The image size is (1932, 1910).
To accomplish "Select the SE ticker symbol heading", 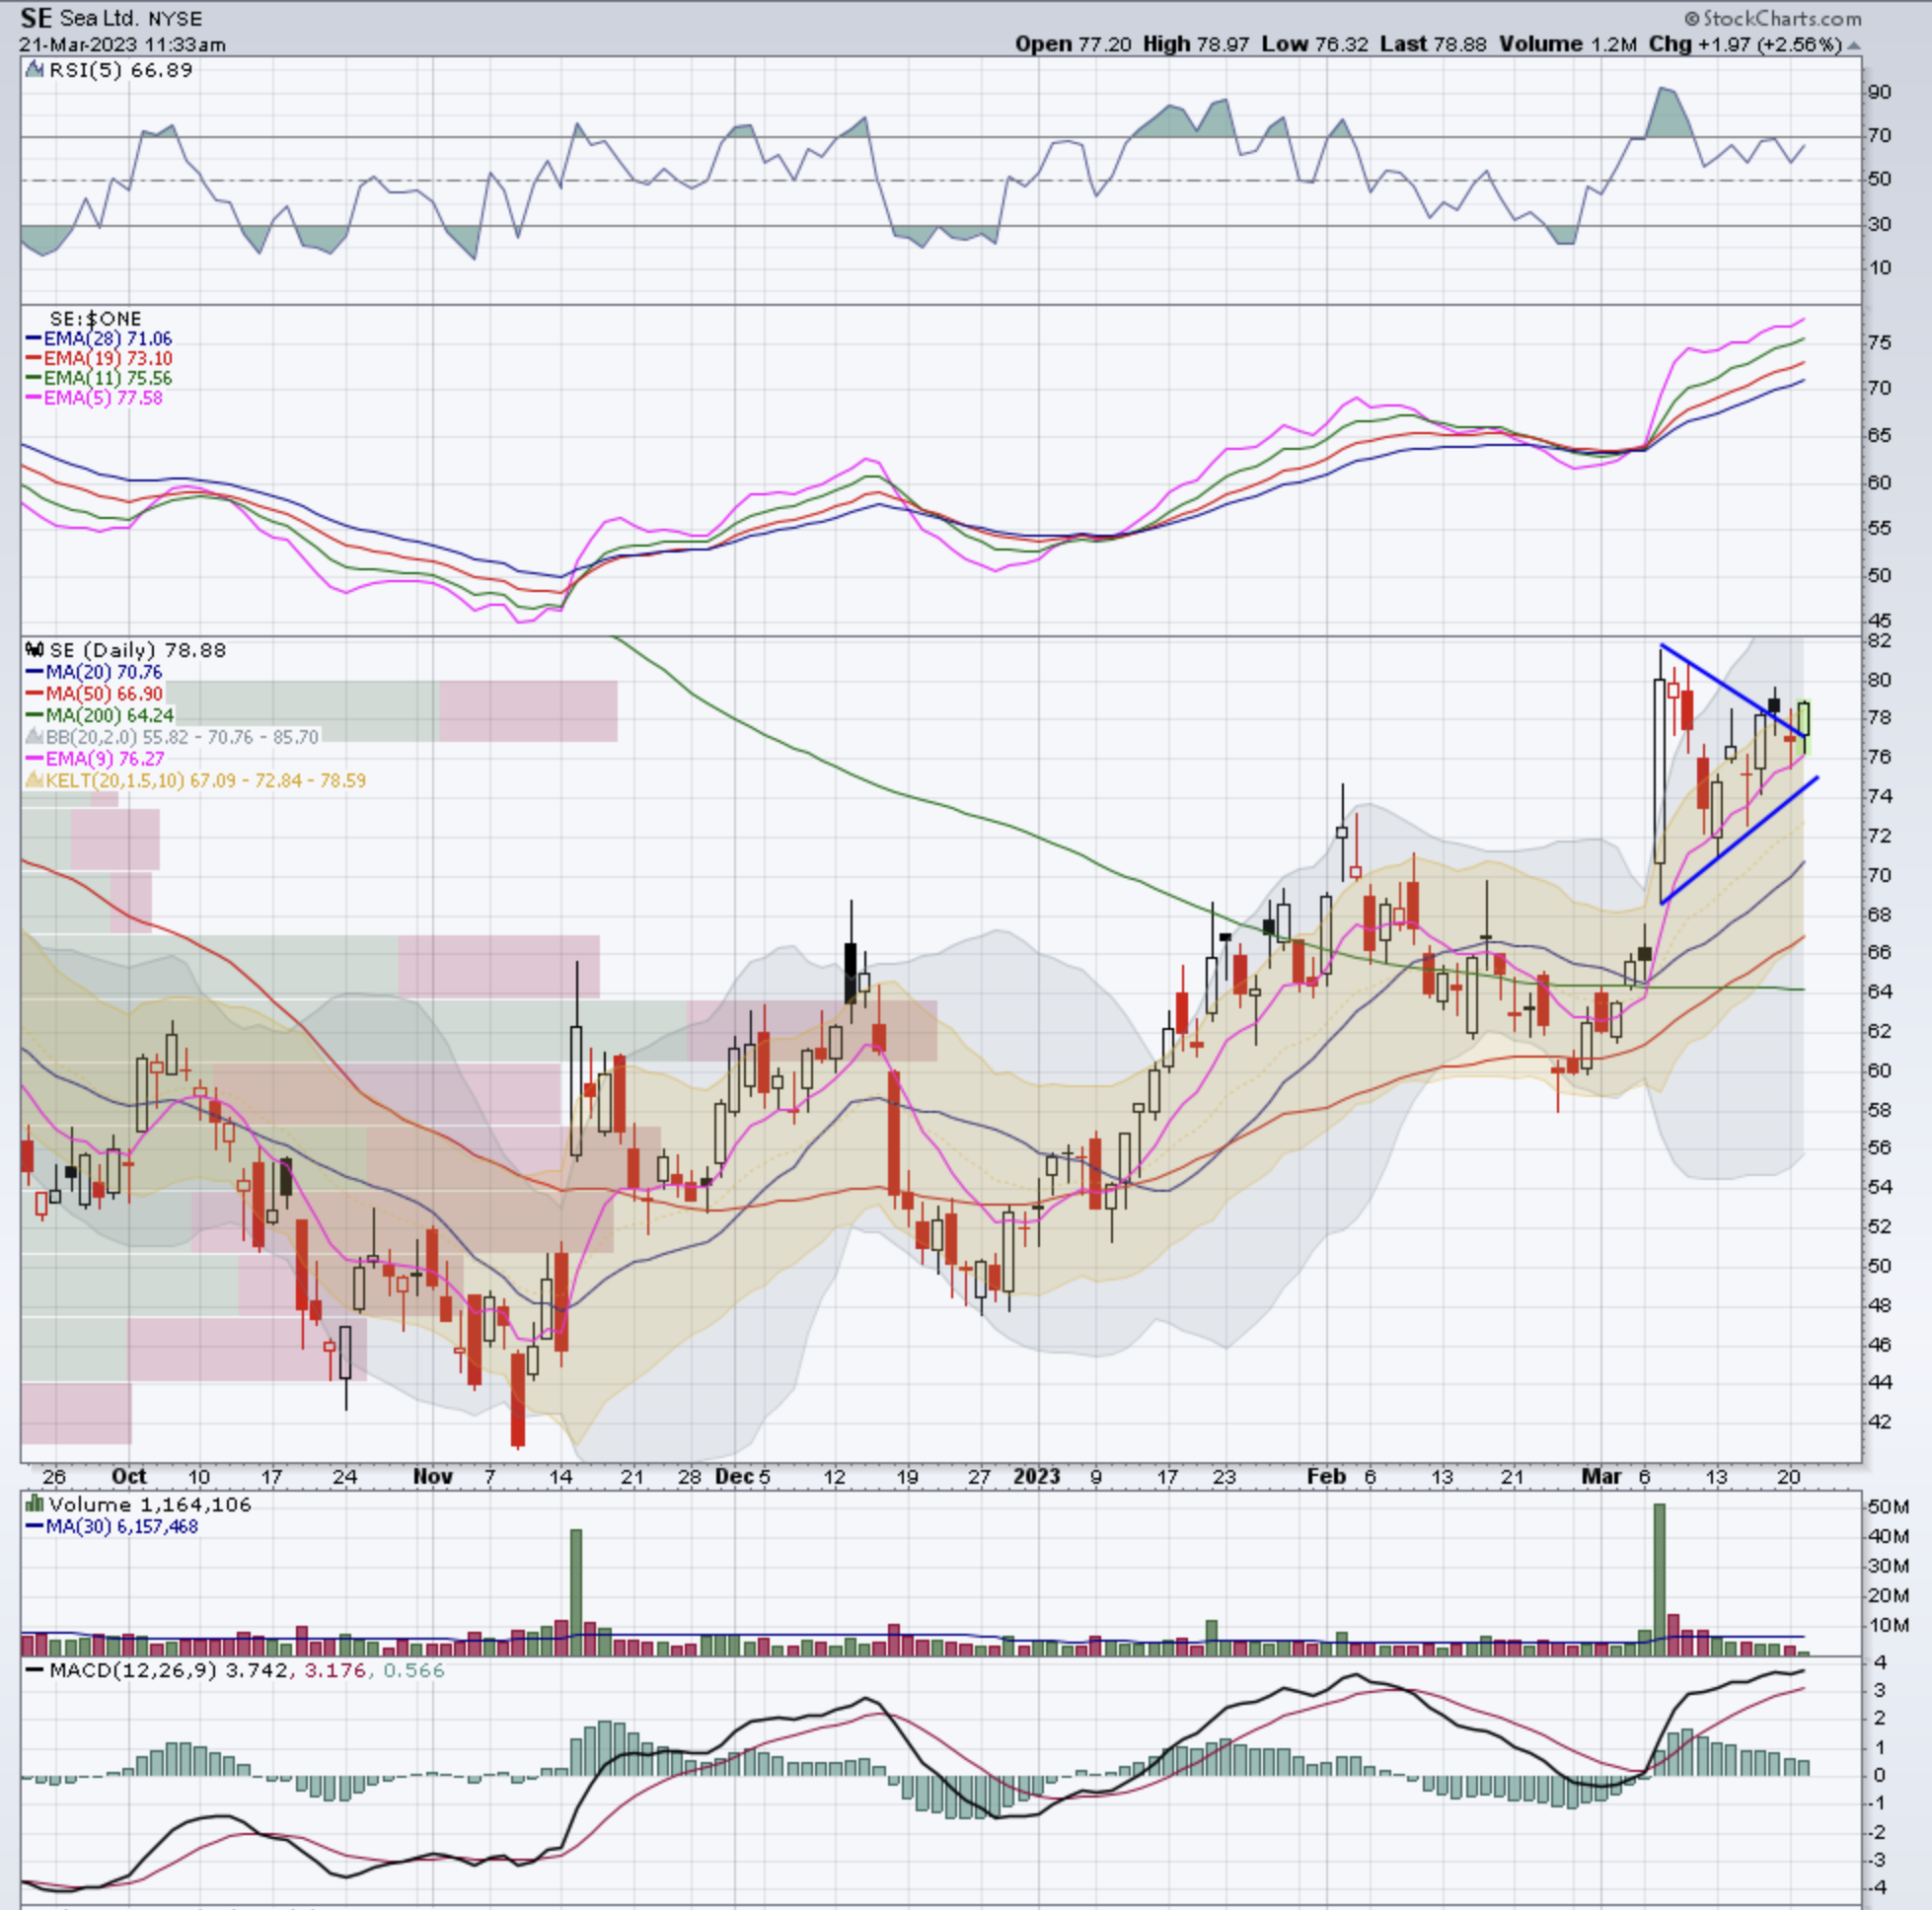I will coord(36,18).
